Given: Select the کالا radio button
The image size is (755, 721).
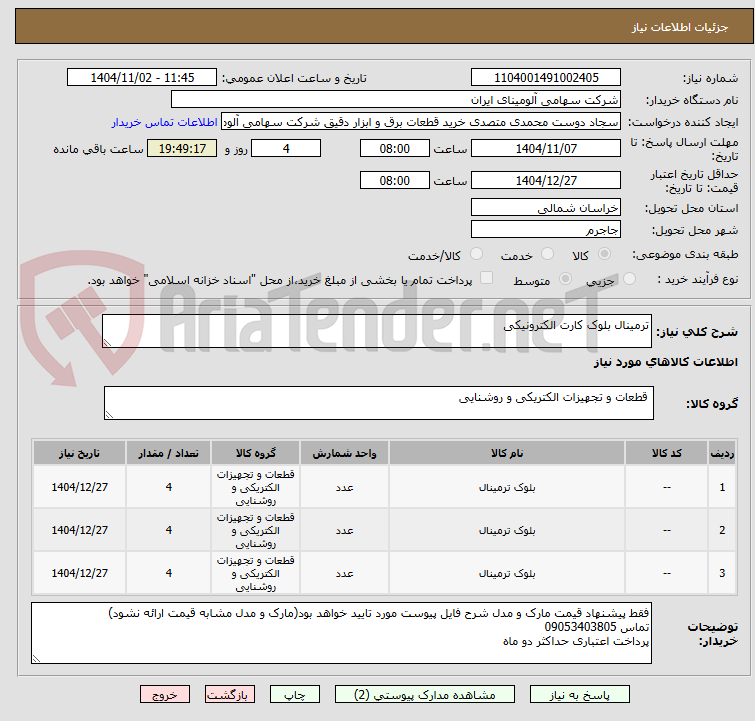Looking at the screenshot, I should pyautogui.click(x=604, y=254).
